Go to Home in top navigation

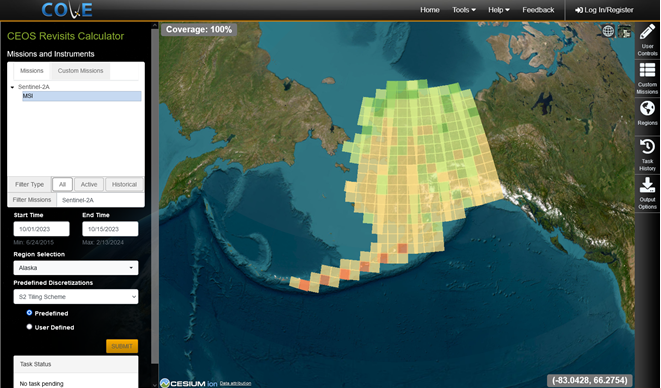tap(430, 10)
